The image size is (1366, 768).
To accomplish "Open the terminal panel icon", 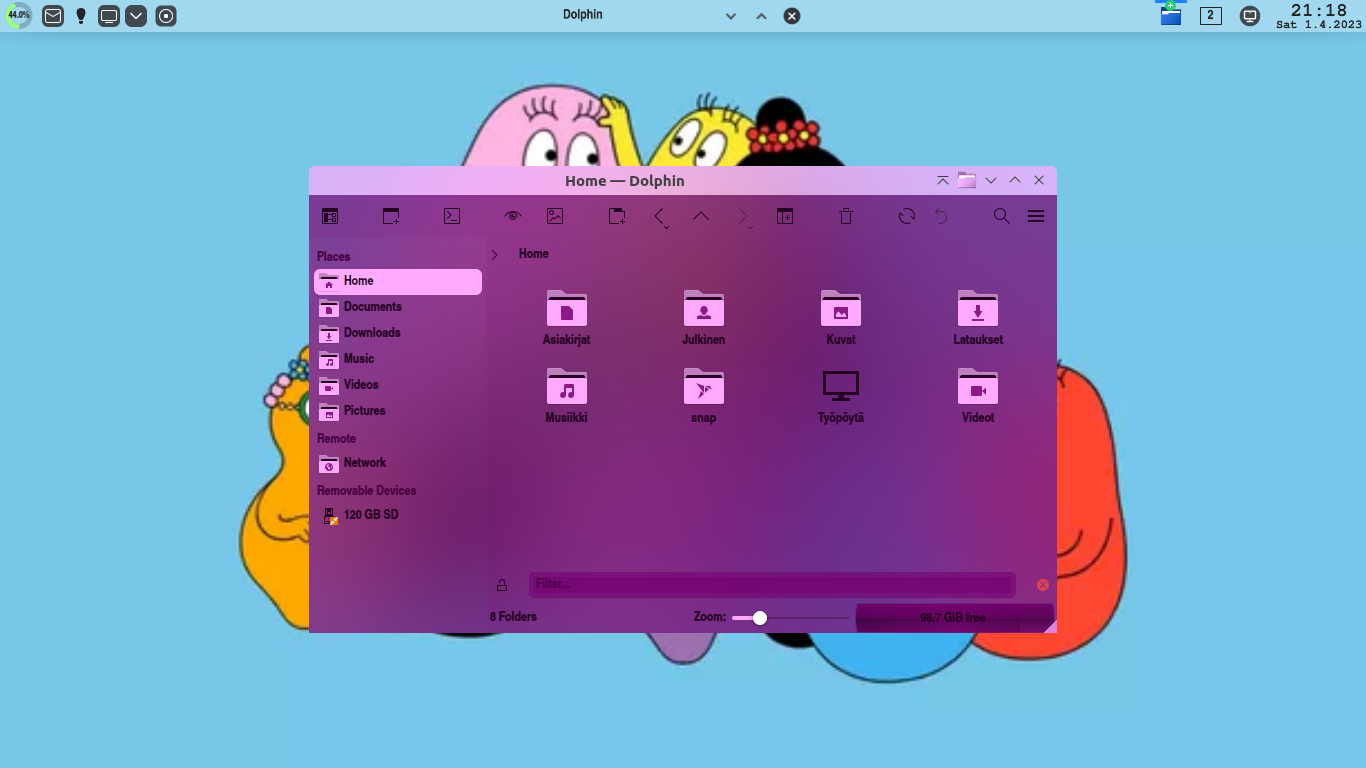I will click(452, 216).
